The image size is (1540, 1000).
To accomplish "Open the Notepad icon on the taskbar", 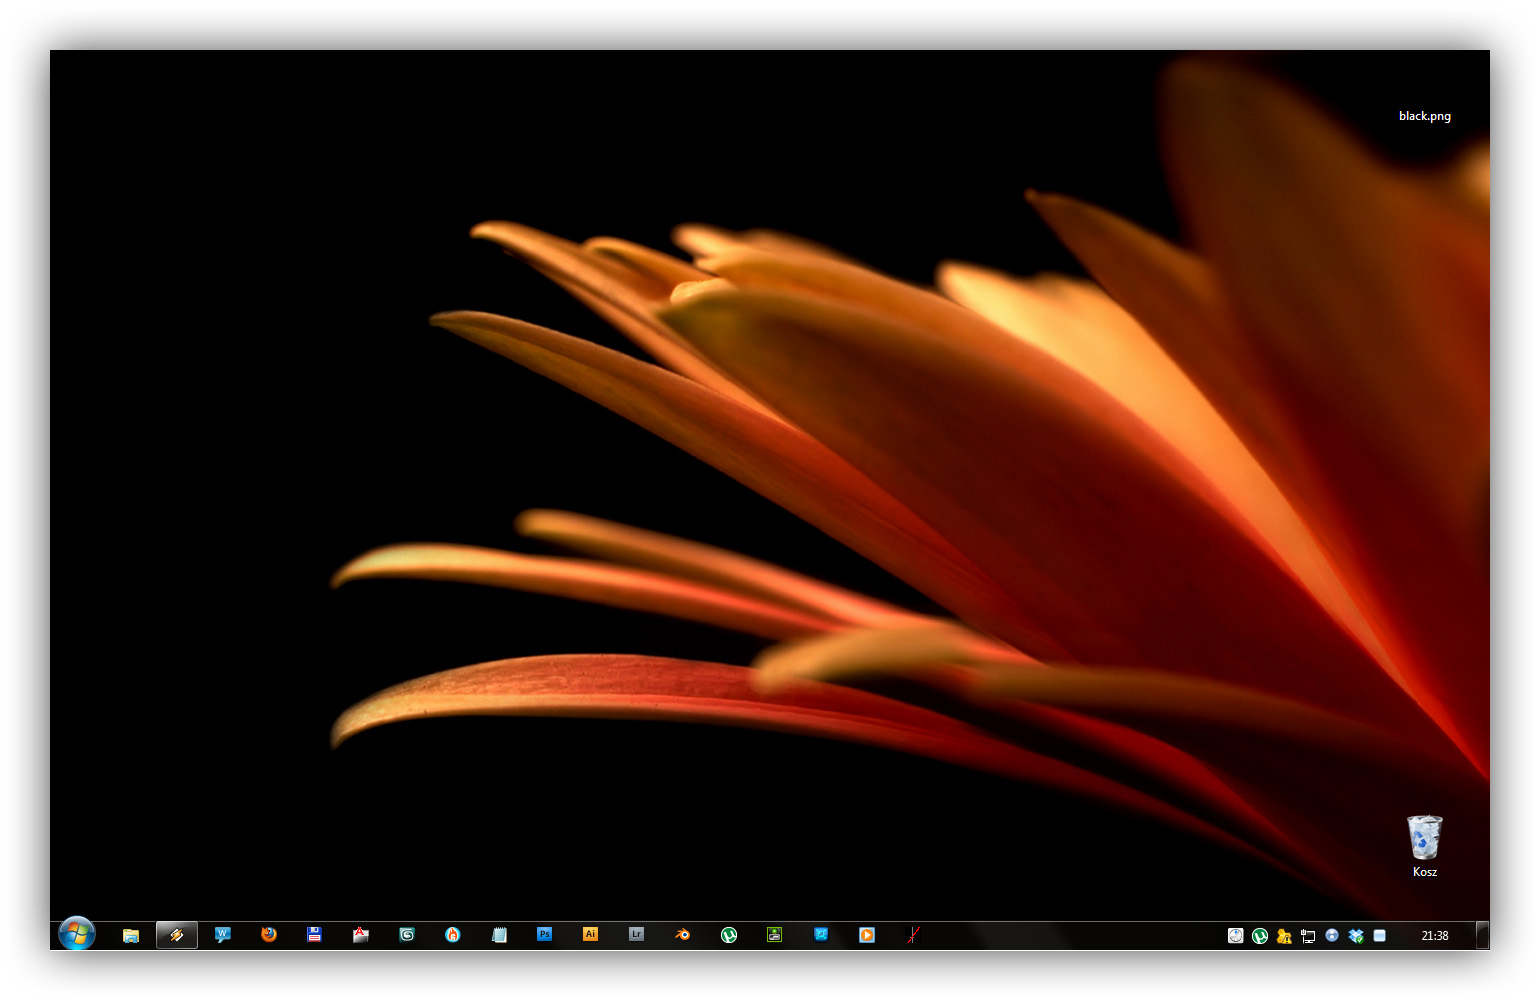I will (499, 935).
